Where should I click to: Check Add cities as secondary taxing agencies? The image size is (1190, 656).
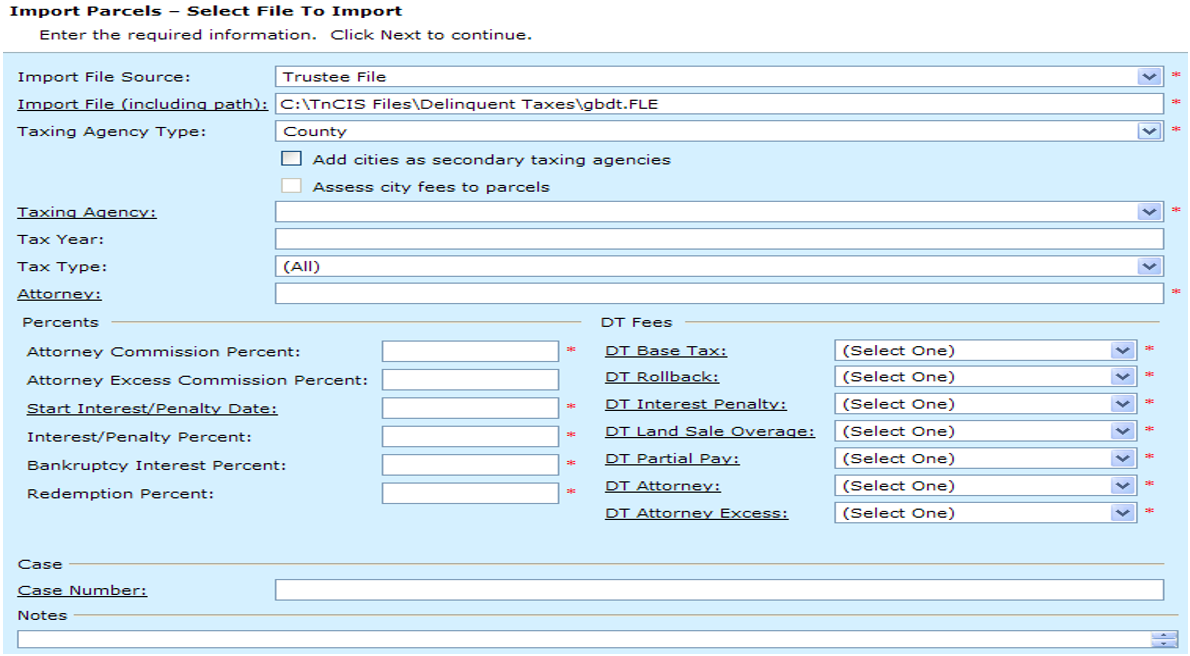291,159
